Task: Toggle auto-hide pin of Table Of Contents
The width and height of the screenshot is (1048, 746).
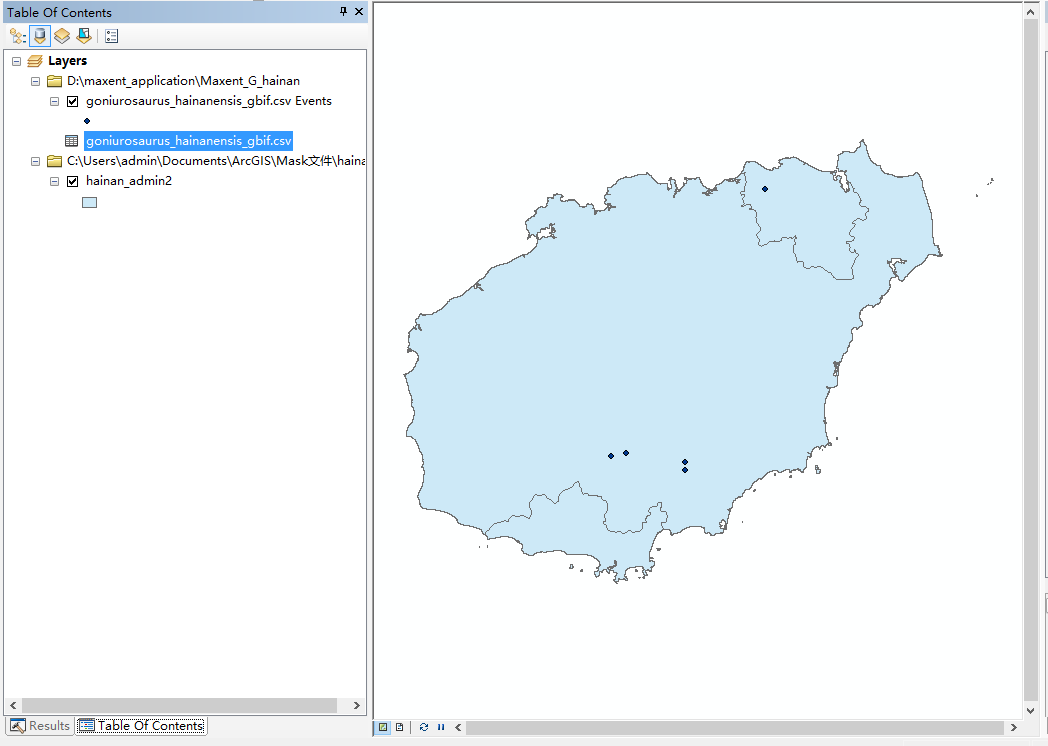Action: (344, 11)
